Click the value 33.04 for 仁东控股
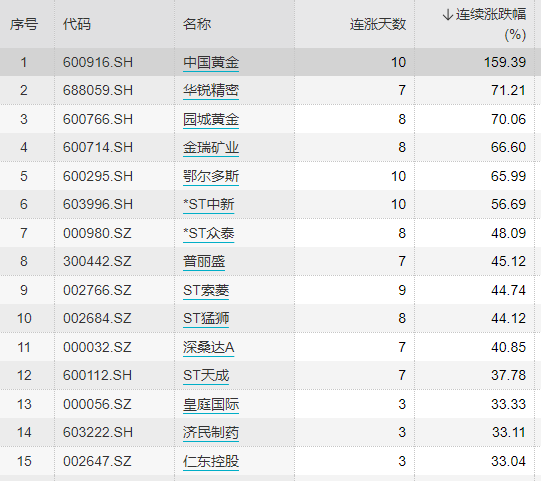The width and height of the screenshot is (541, 481). (508, 461)
